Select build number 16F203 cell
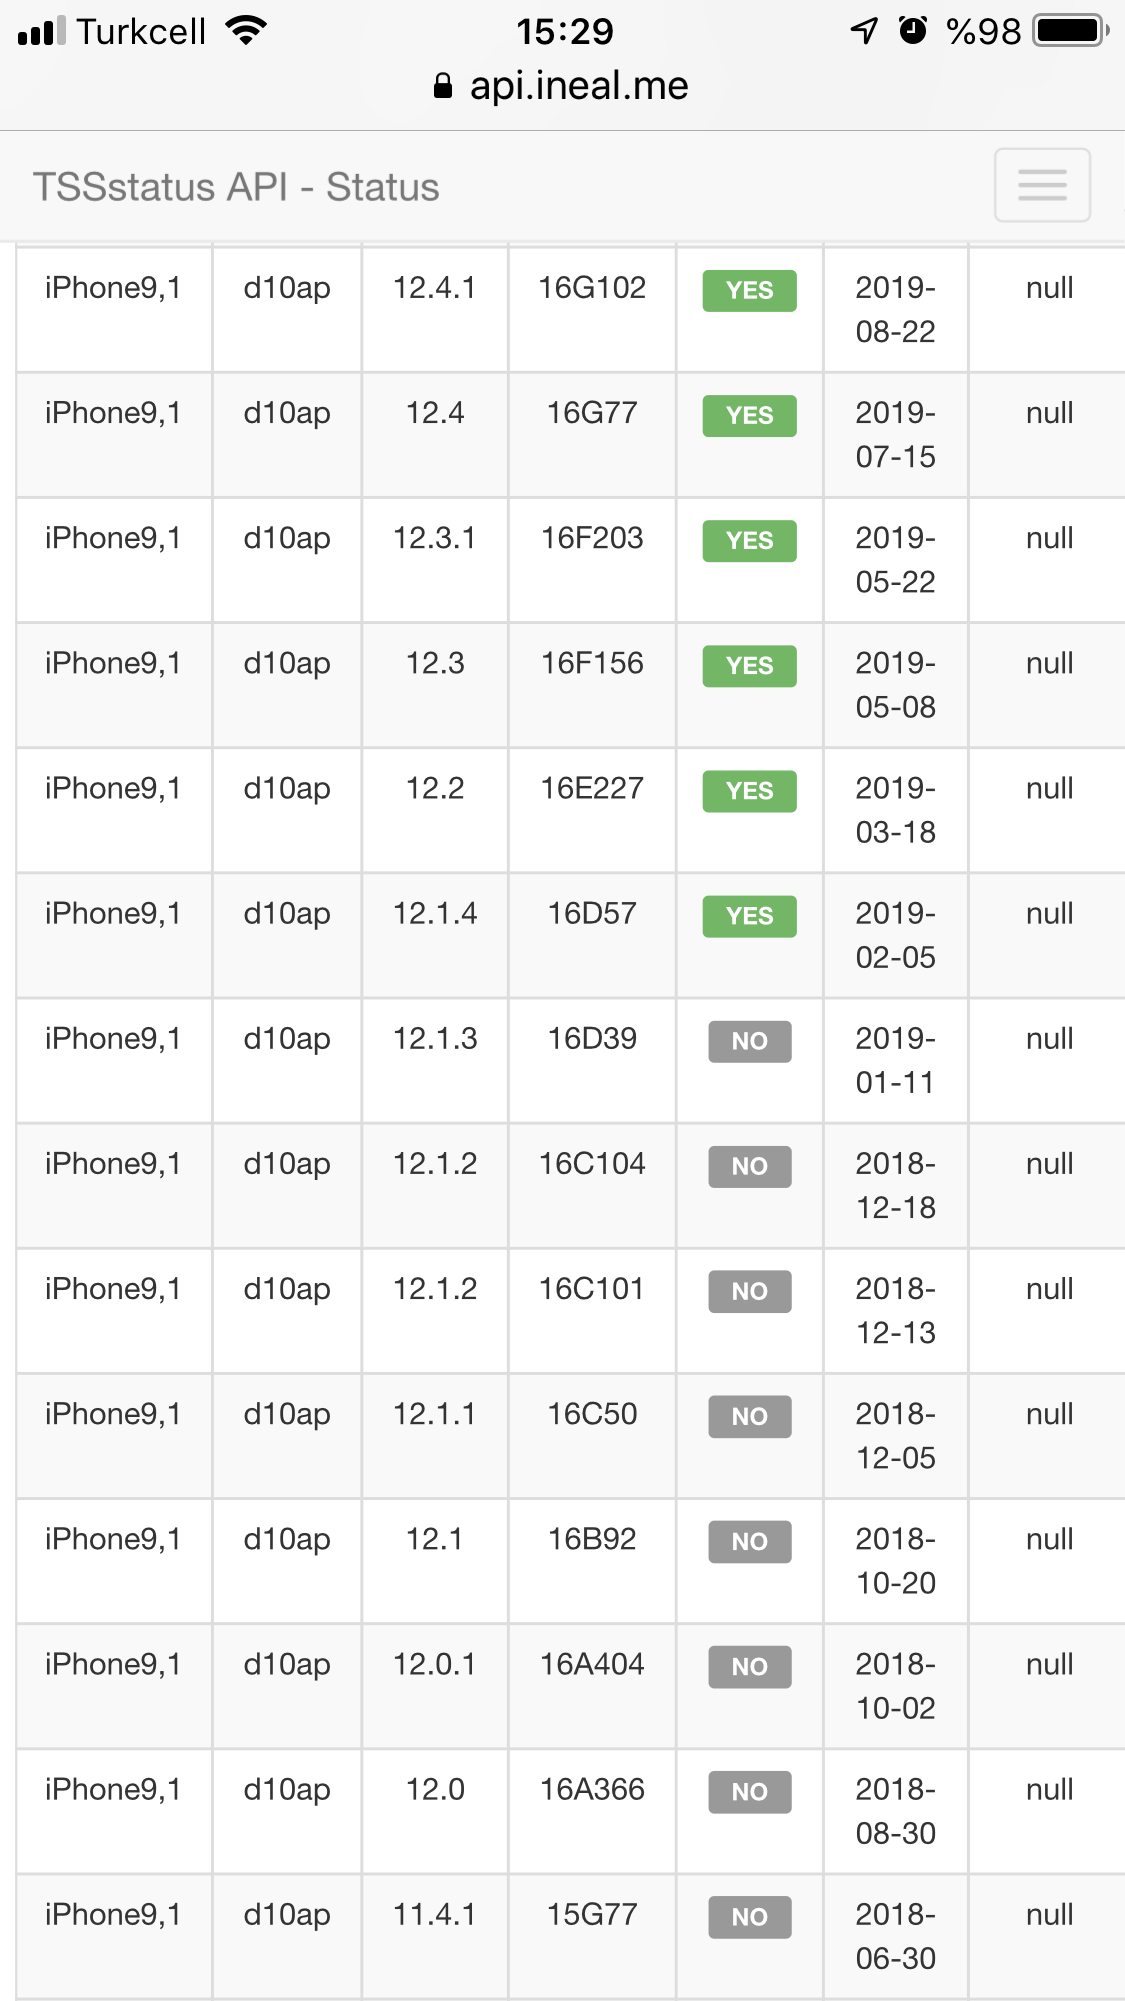The width and height of the screenshot is (1125, 2001). point(592,560)
